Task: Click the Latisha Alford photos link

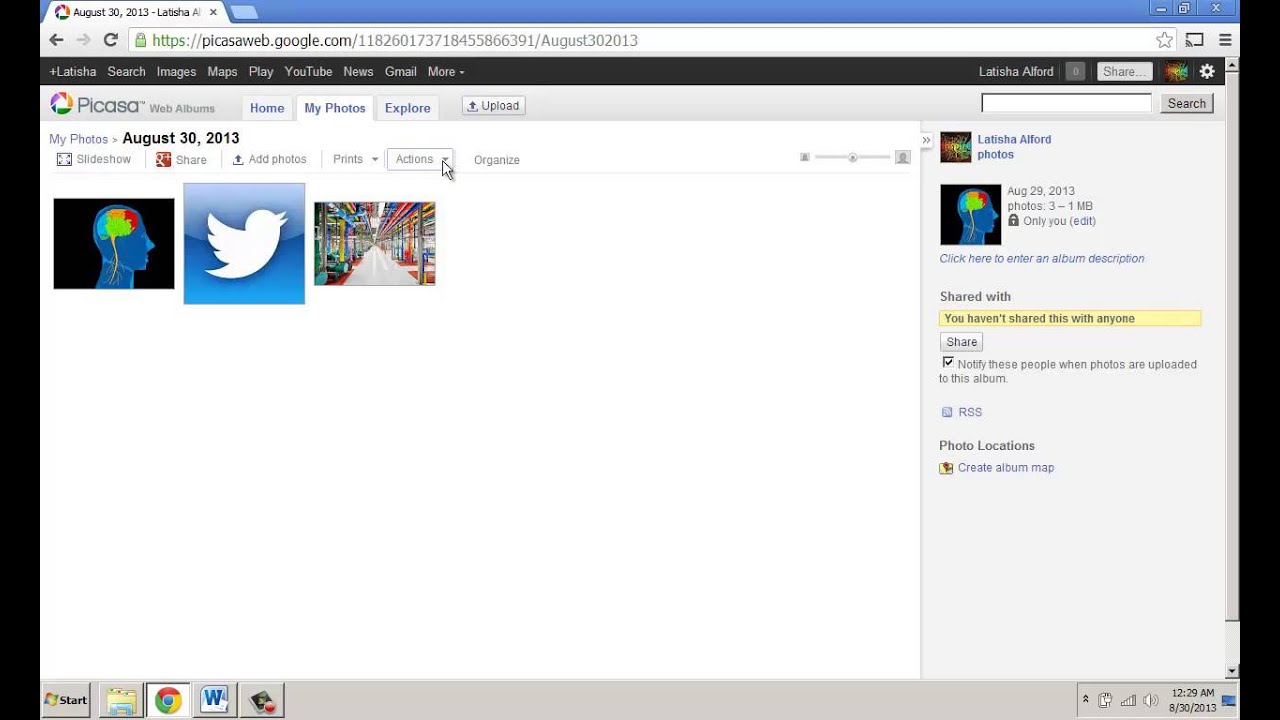Action: 1014,147
